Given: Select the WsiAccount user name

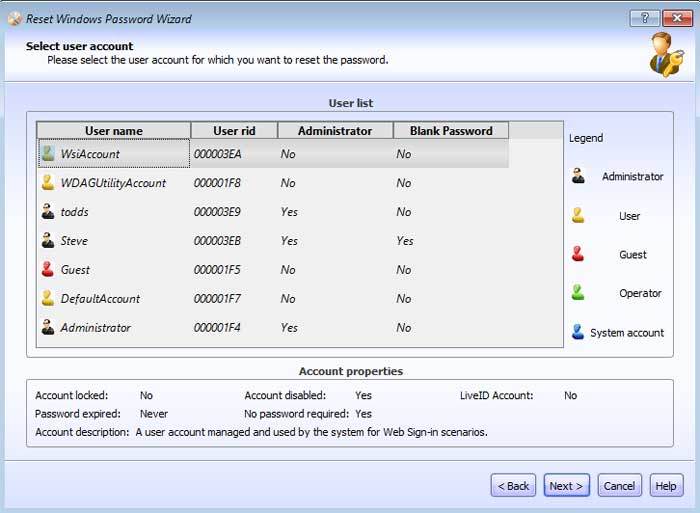Looking at the screenshot, I should coord(90,154).
